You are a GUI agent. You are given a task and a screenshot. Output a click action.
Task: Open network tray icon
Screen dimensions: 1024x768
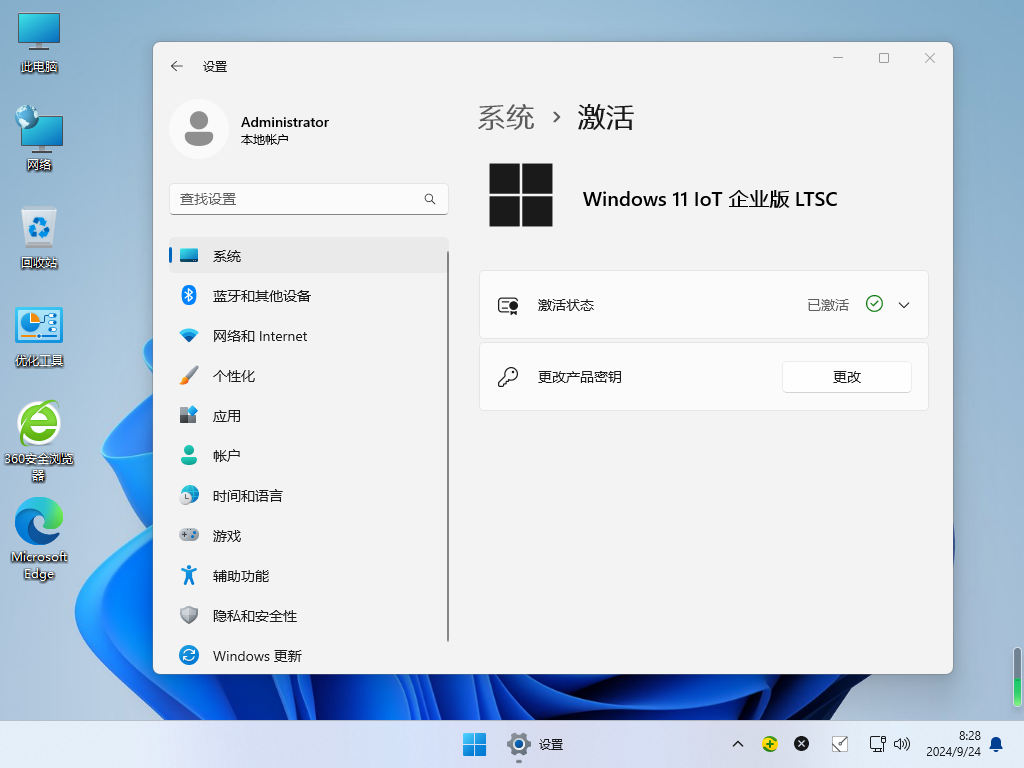[877, 744]
